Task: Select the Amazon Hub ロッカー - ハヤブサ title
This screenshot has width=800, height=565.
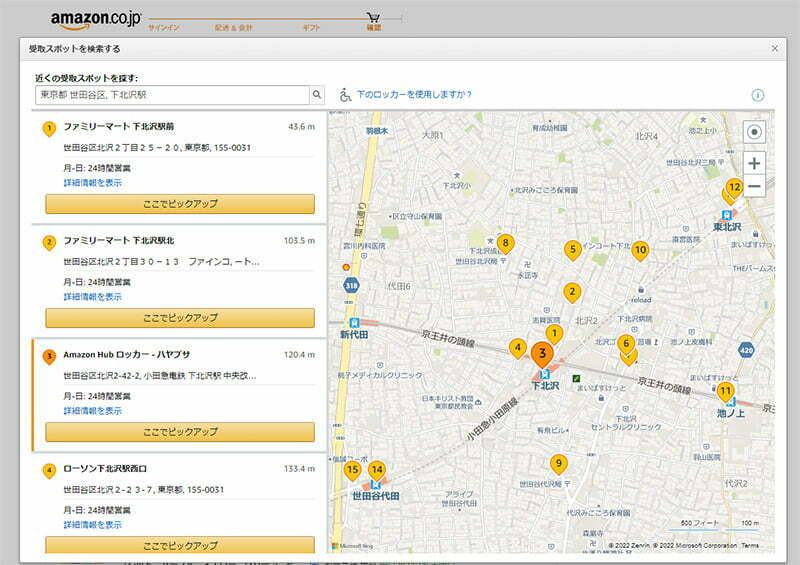Action: pyautogui.click(x=127, y=355)
